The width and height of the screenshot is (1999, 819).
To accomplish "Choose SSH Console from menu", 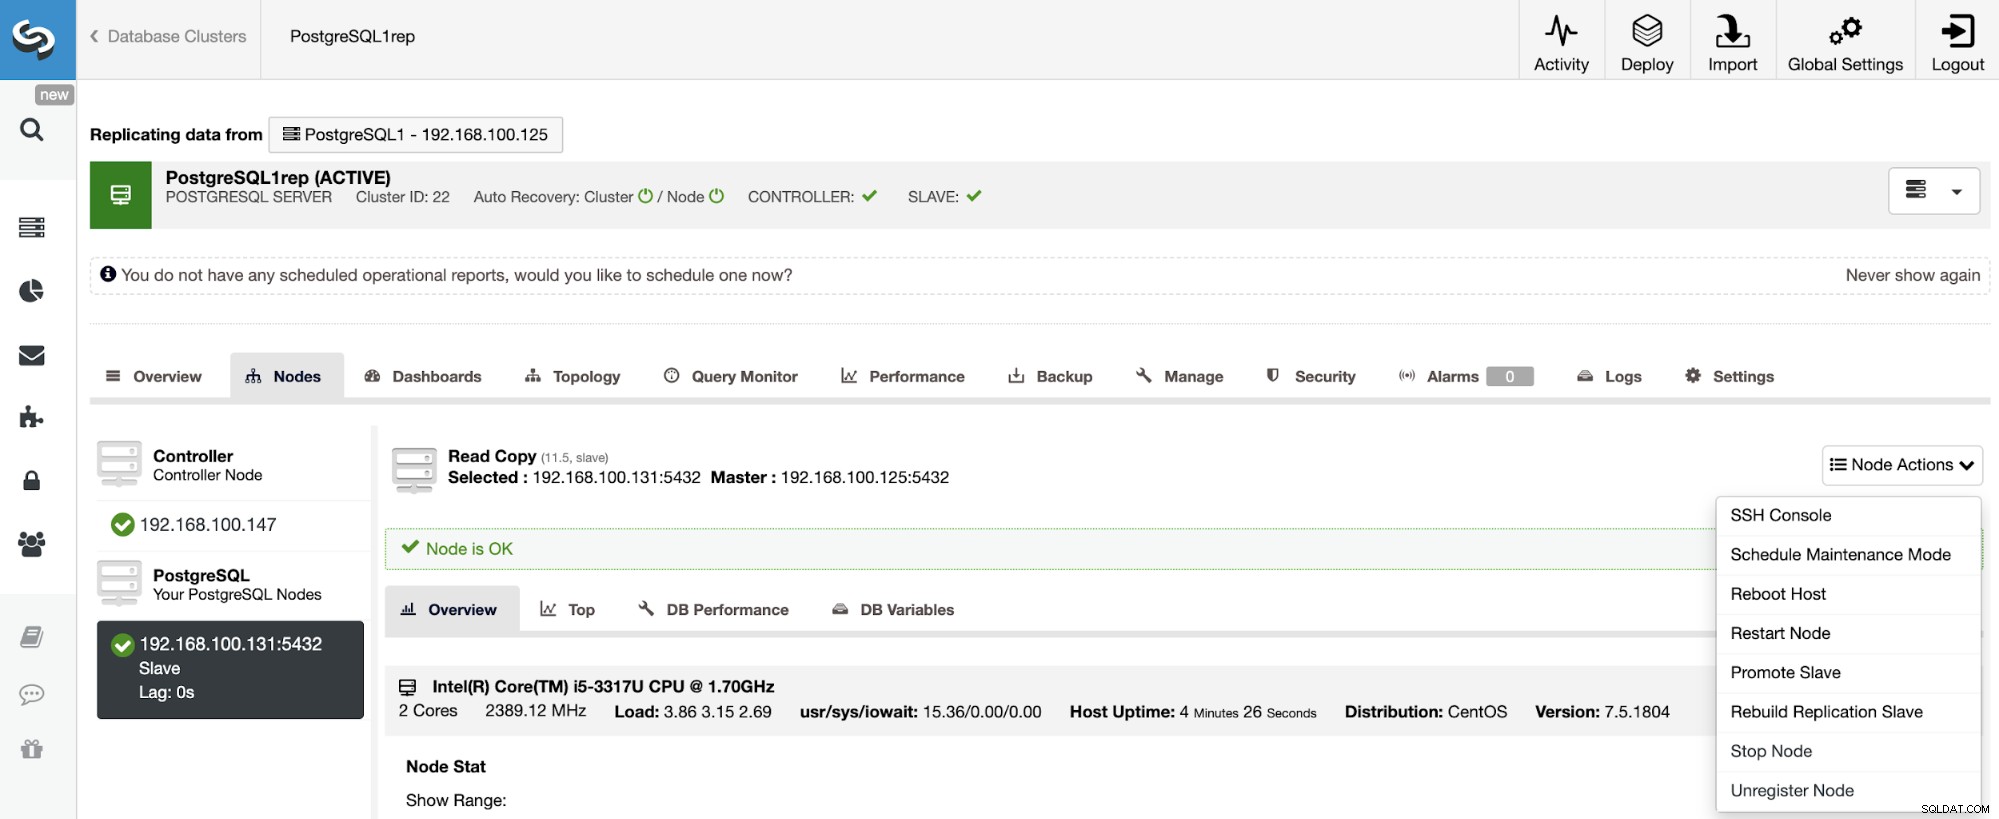I will pos(1848,515).
